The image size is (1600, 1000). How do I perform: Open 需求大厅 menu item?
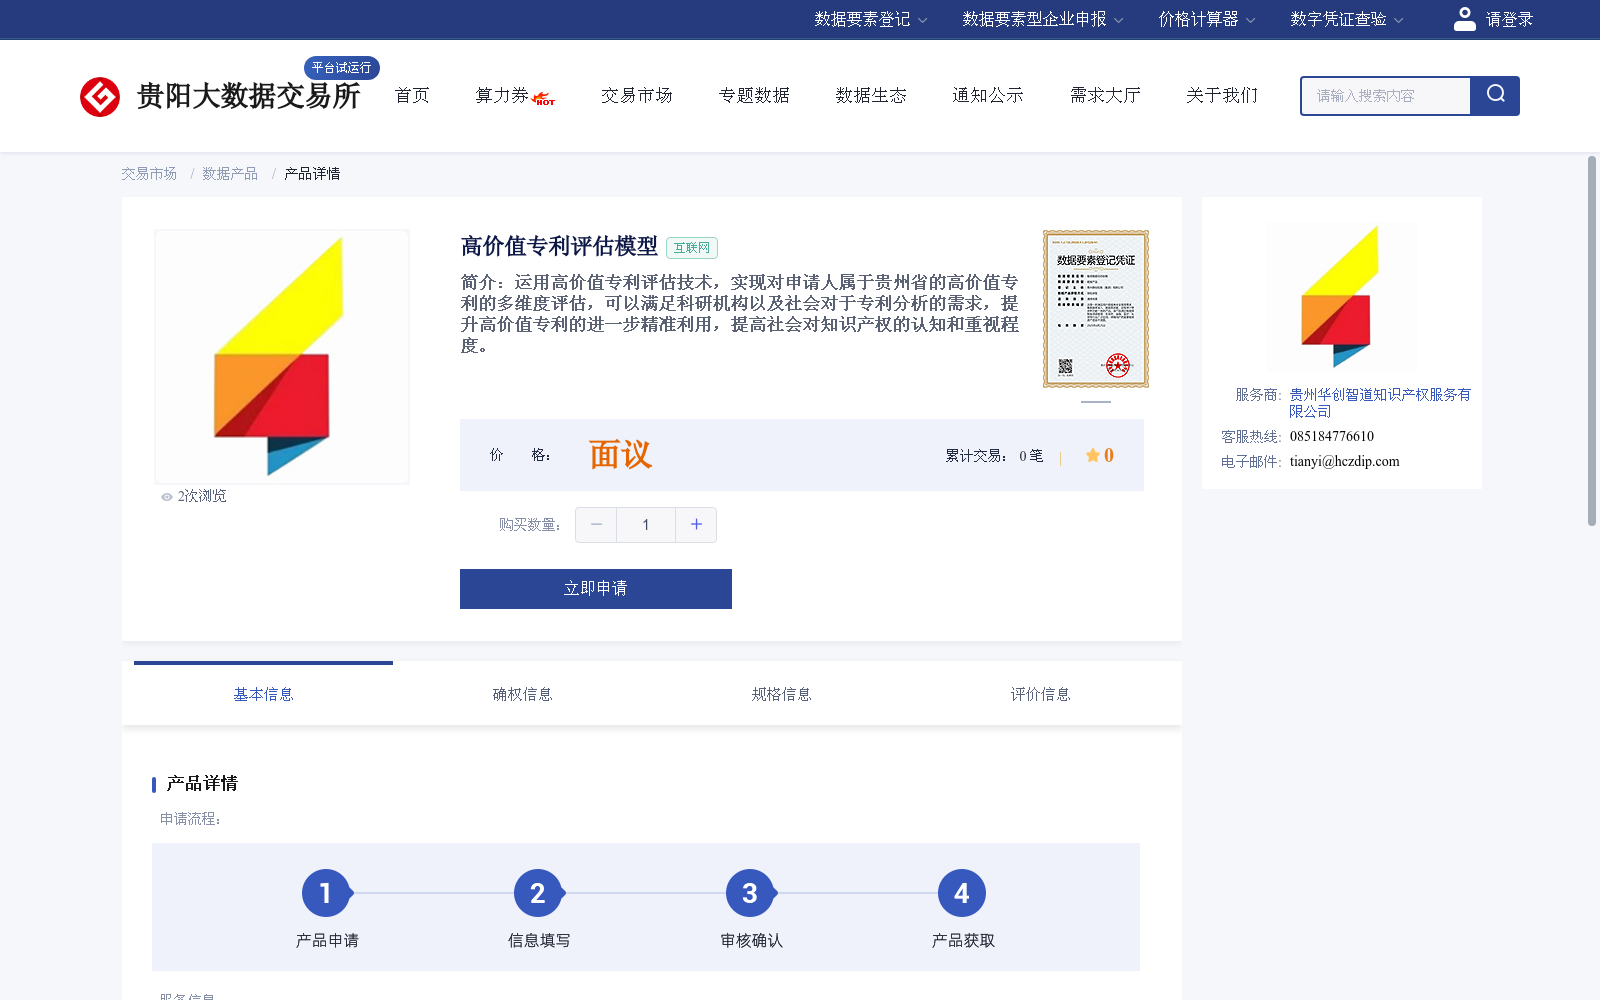coord(1105,95)
